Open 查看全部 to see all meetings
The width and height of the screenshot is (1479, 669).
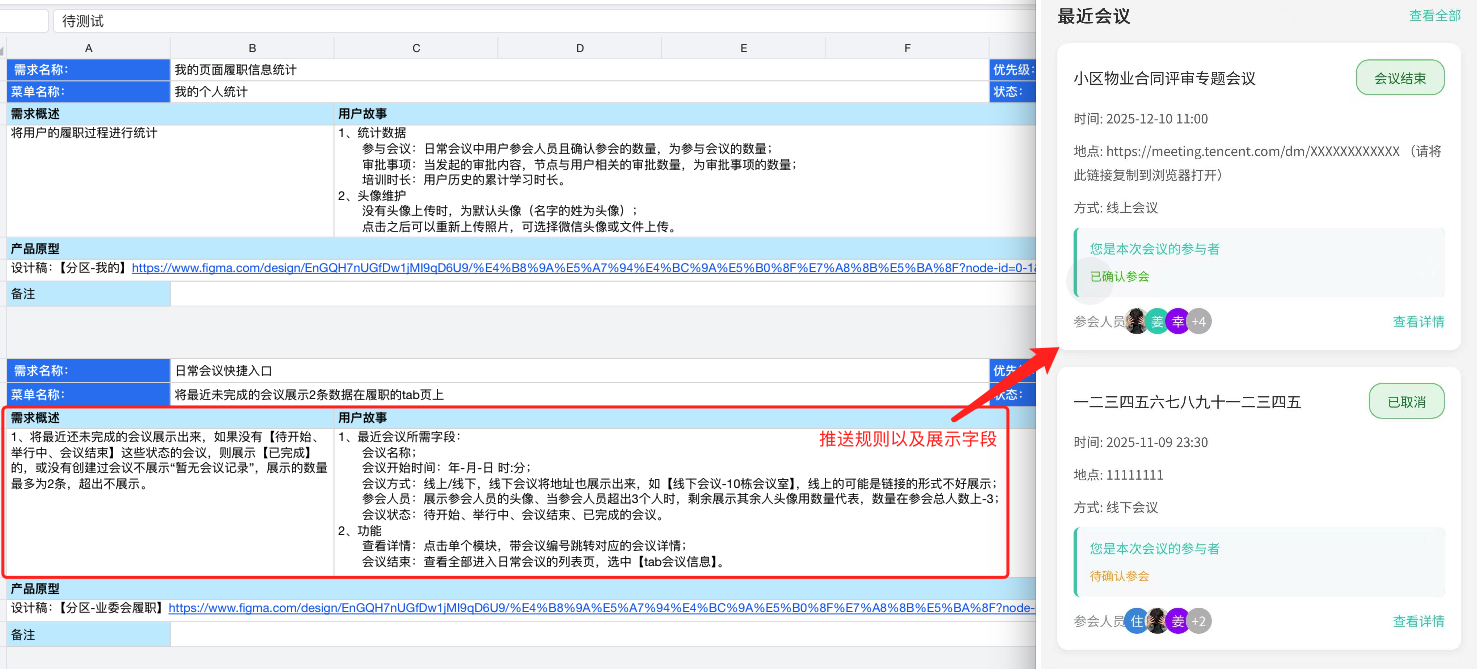[1435, 15]
